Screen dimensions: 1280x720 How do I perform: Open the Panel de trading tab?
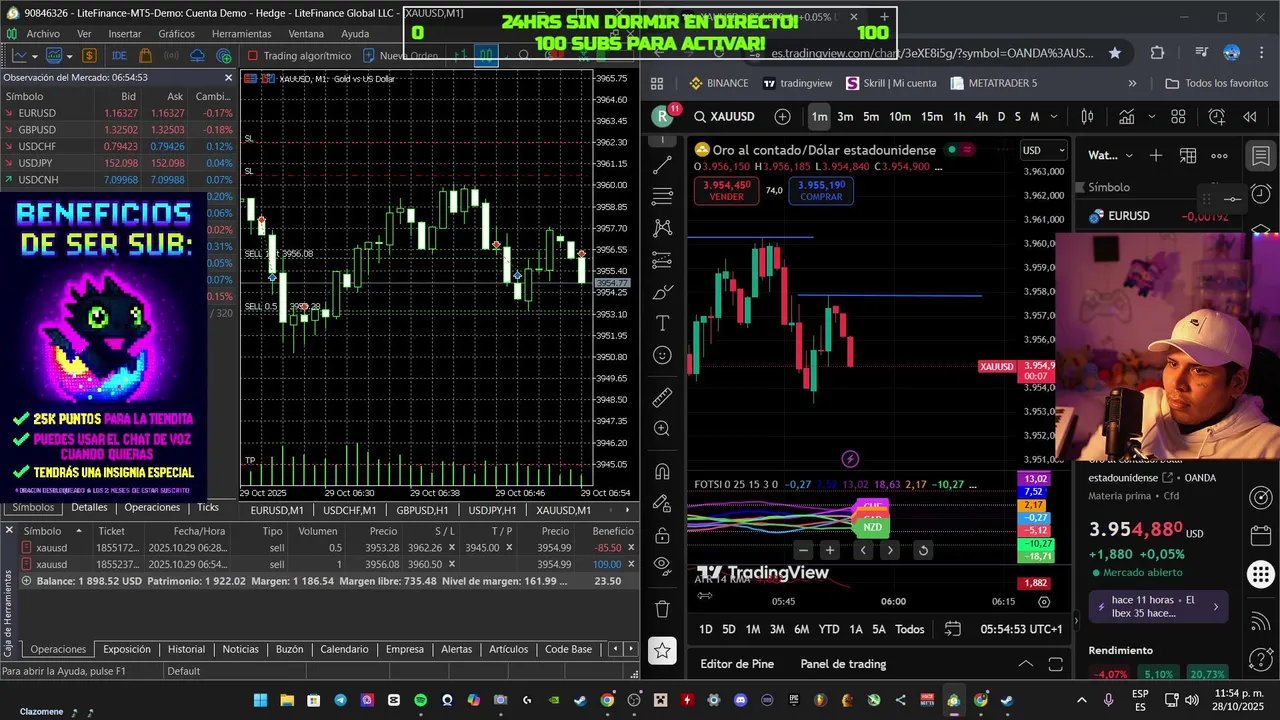pyautogui.click(x=843, y=664)
